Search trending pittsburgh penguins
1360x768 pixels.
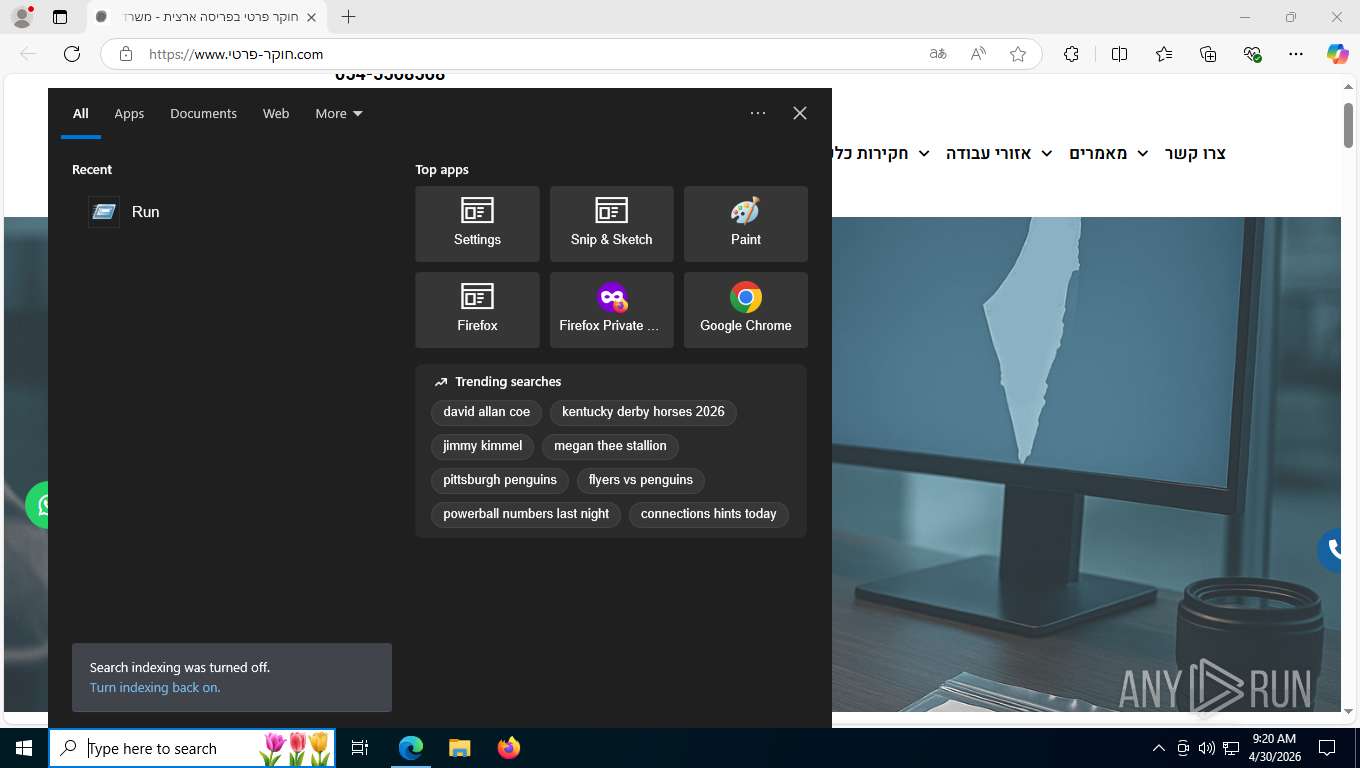pos(500,480)
